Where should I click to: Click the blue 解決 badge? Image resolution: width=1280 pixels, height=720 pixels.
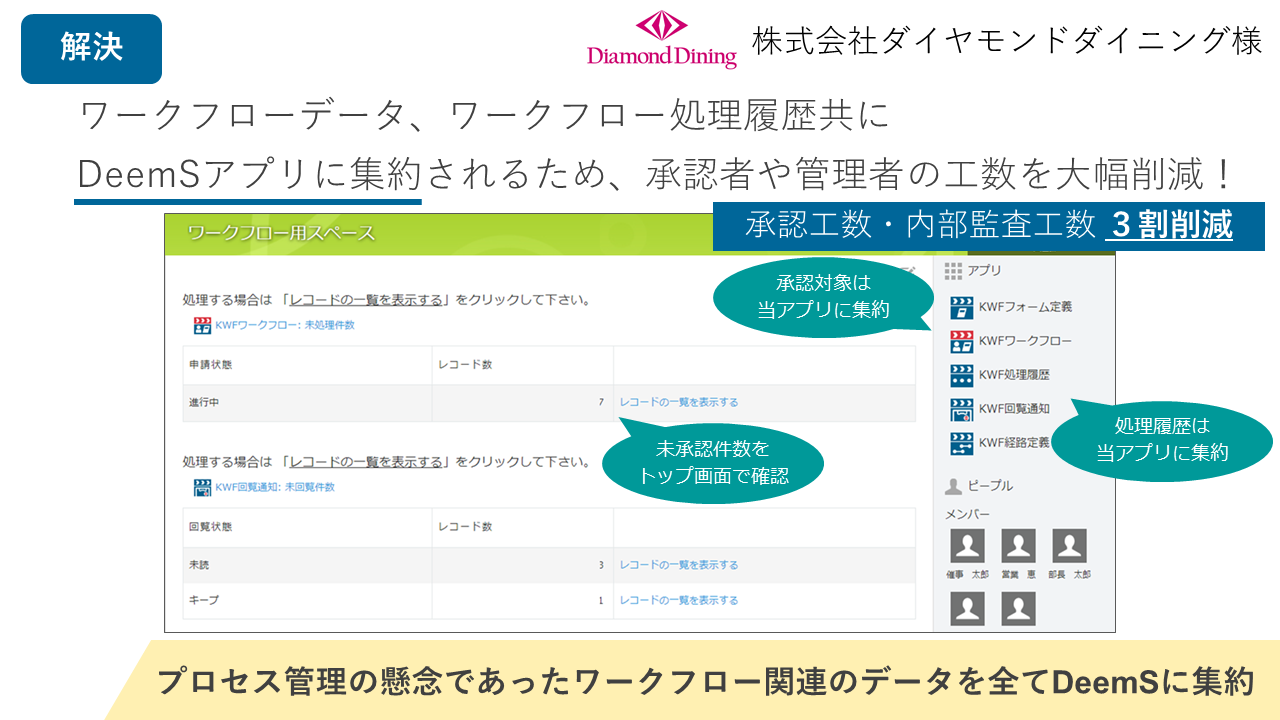(91, 48)
